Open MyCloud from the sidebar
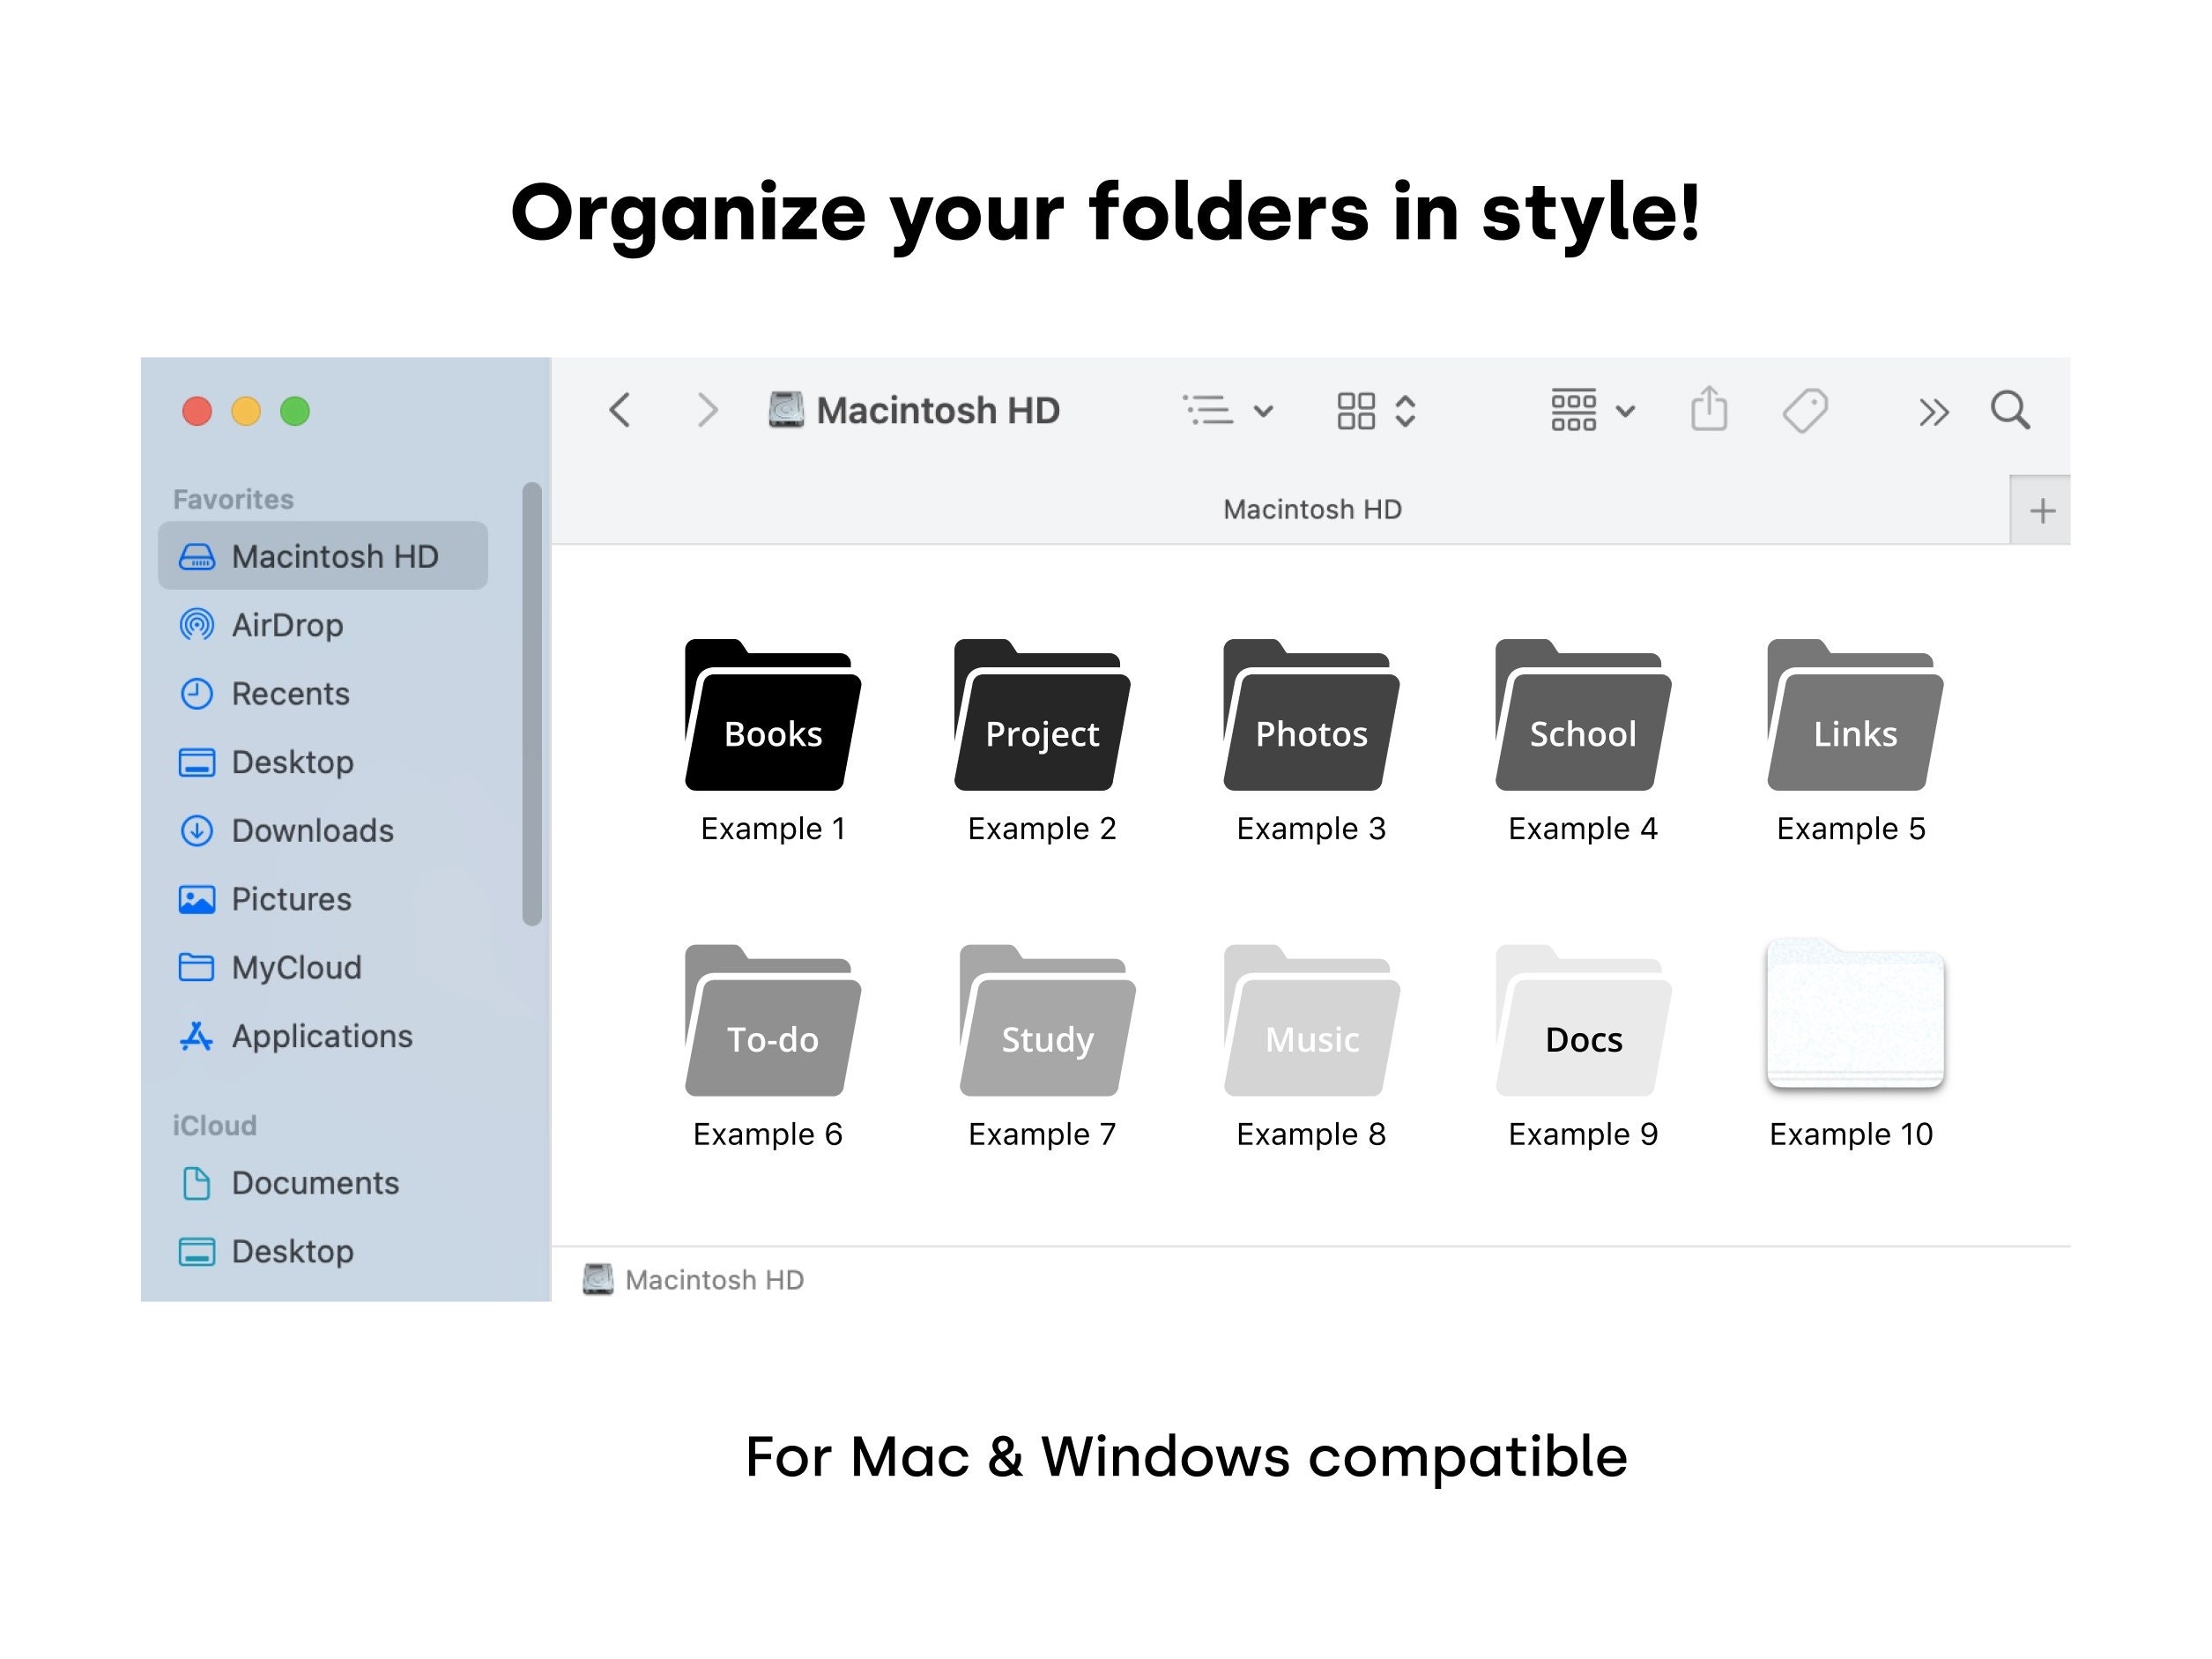The image size is (2212, 1659). coord(296,967)
